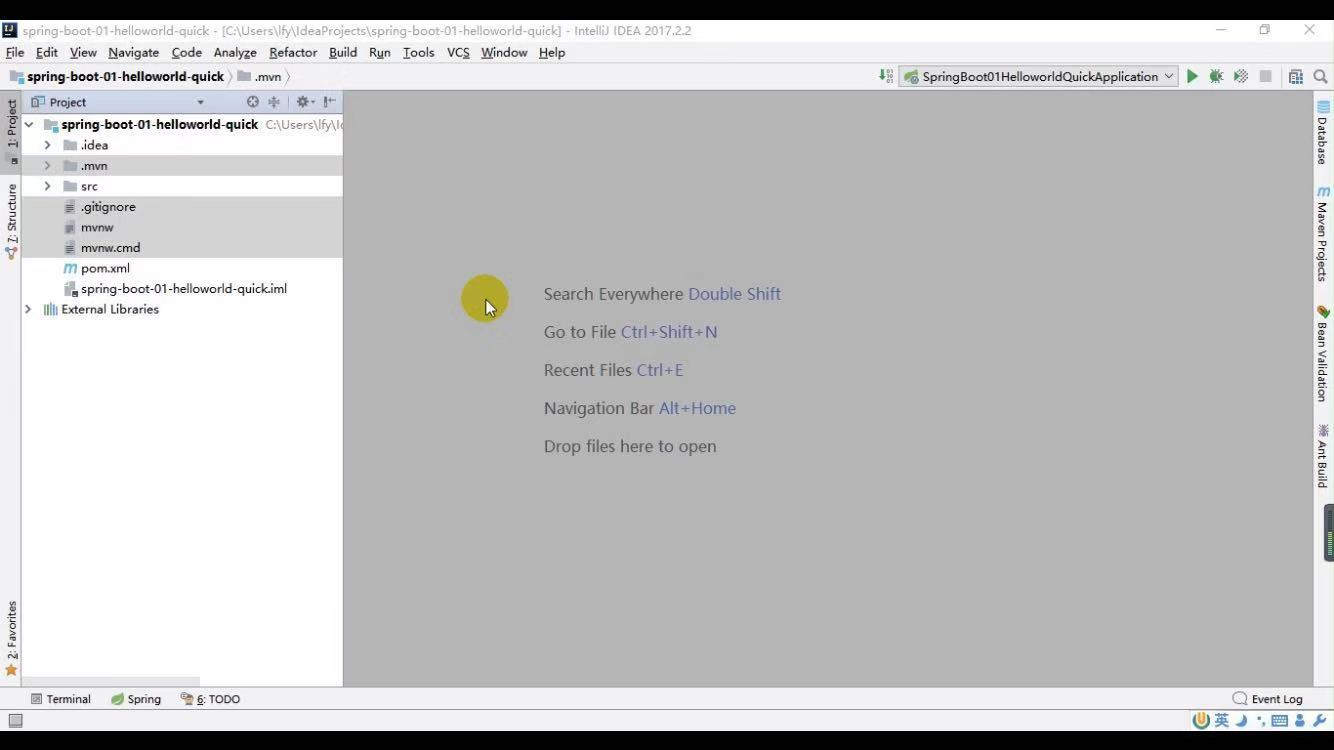Run with coverage icon in toolbar
Screen dimensions: 1334x750
(x=1241, y=76)
